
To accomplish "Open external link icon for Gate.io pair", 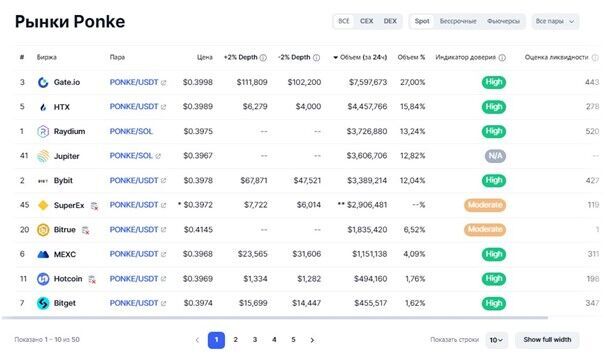I will [163, 83].
